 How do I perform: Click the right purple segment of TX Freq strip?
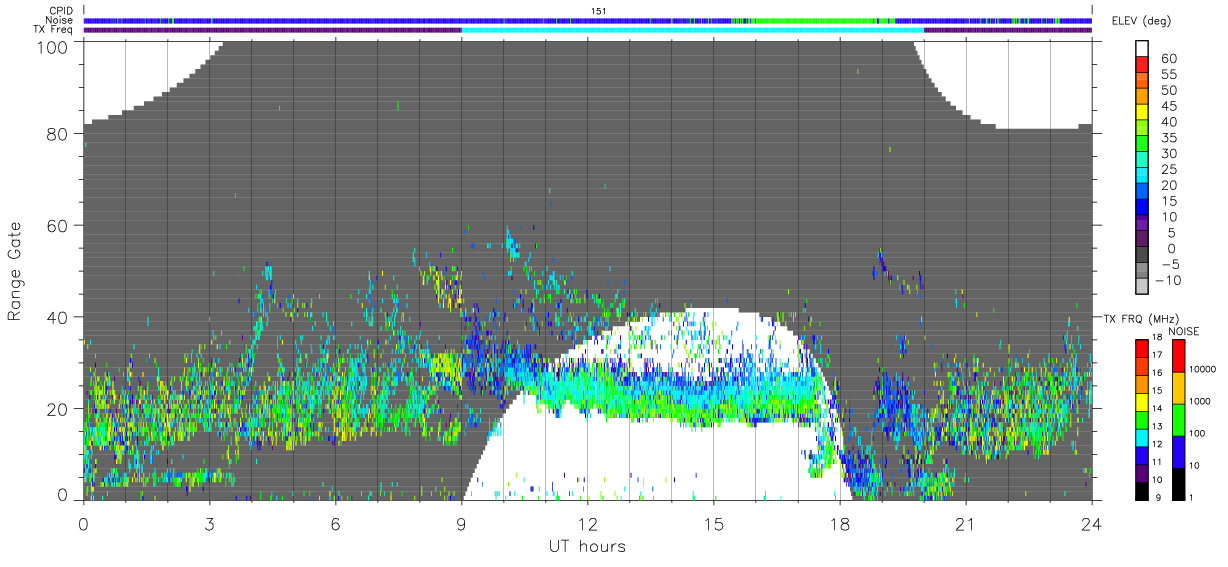point(1008,30)
